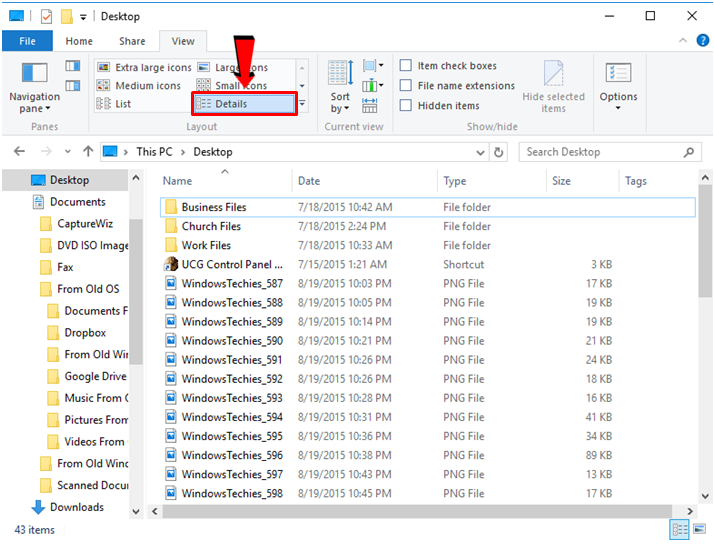This screenshot has width=714, height=545.
Task: Choose List layout
Action: (114, 104)
